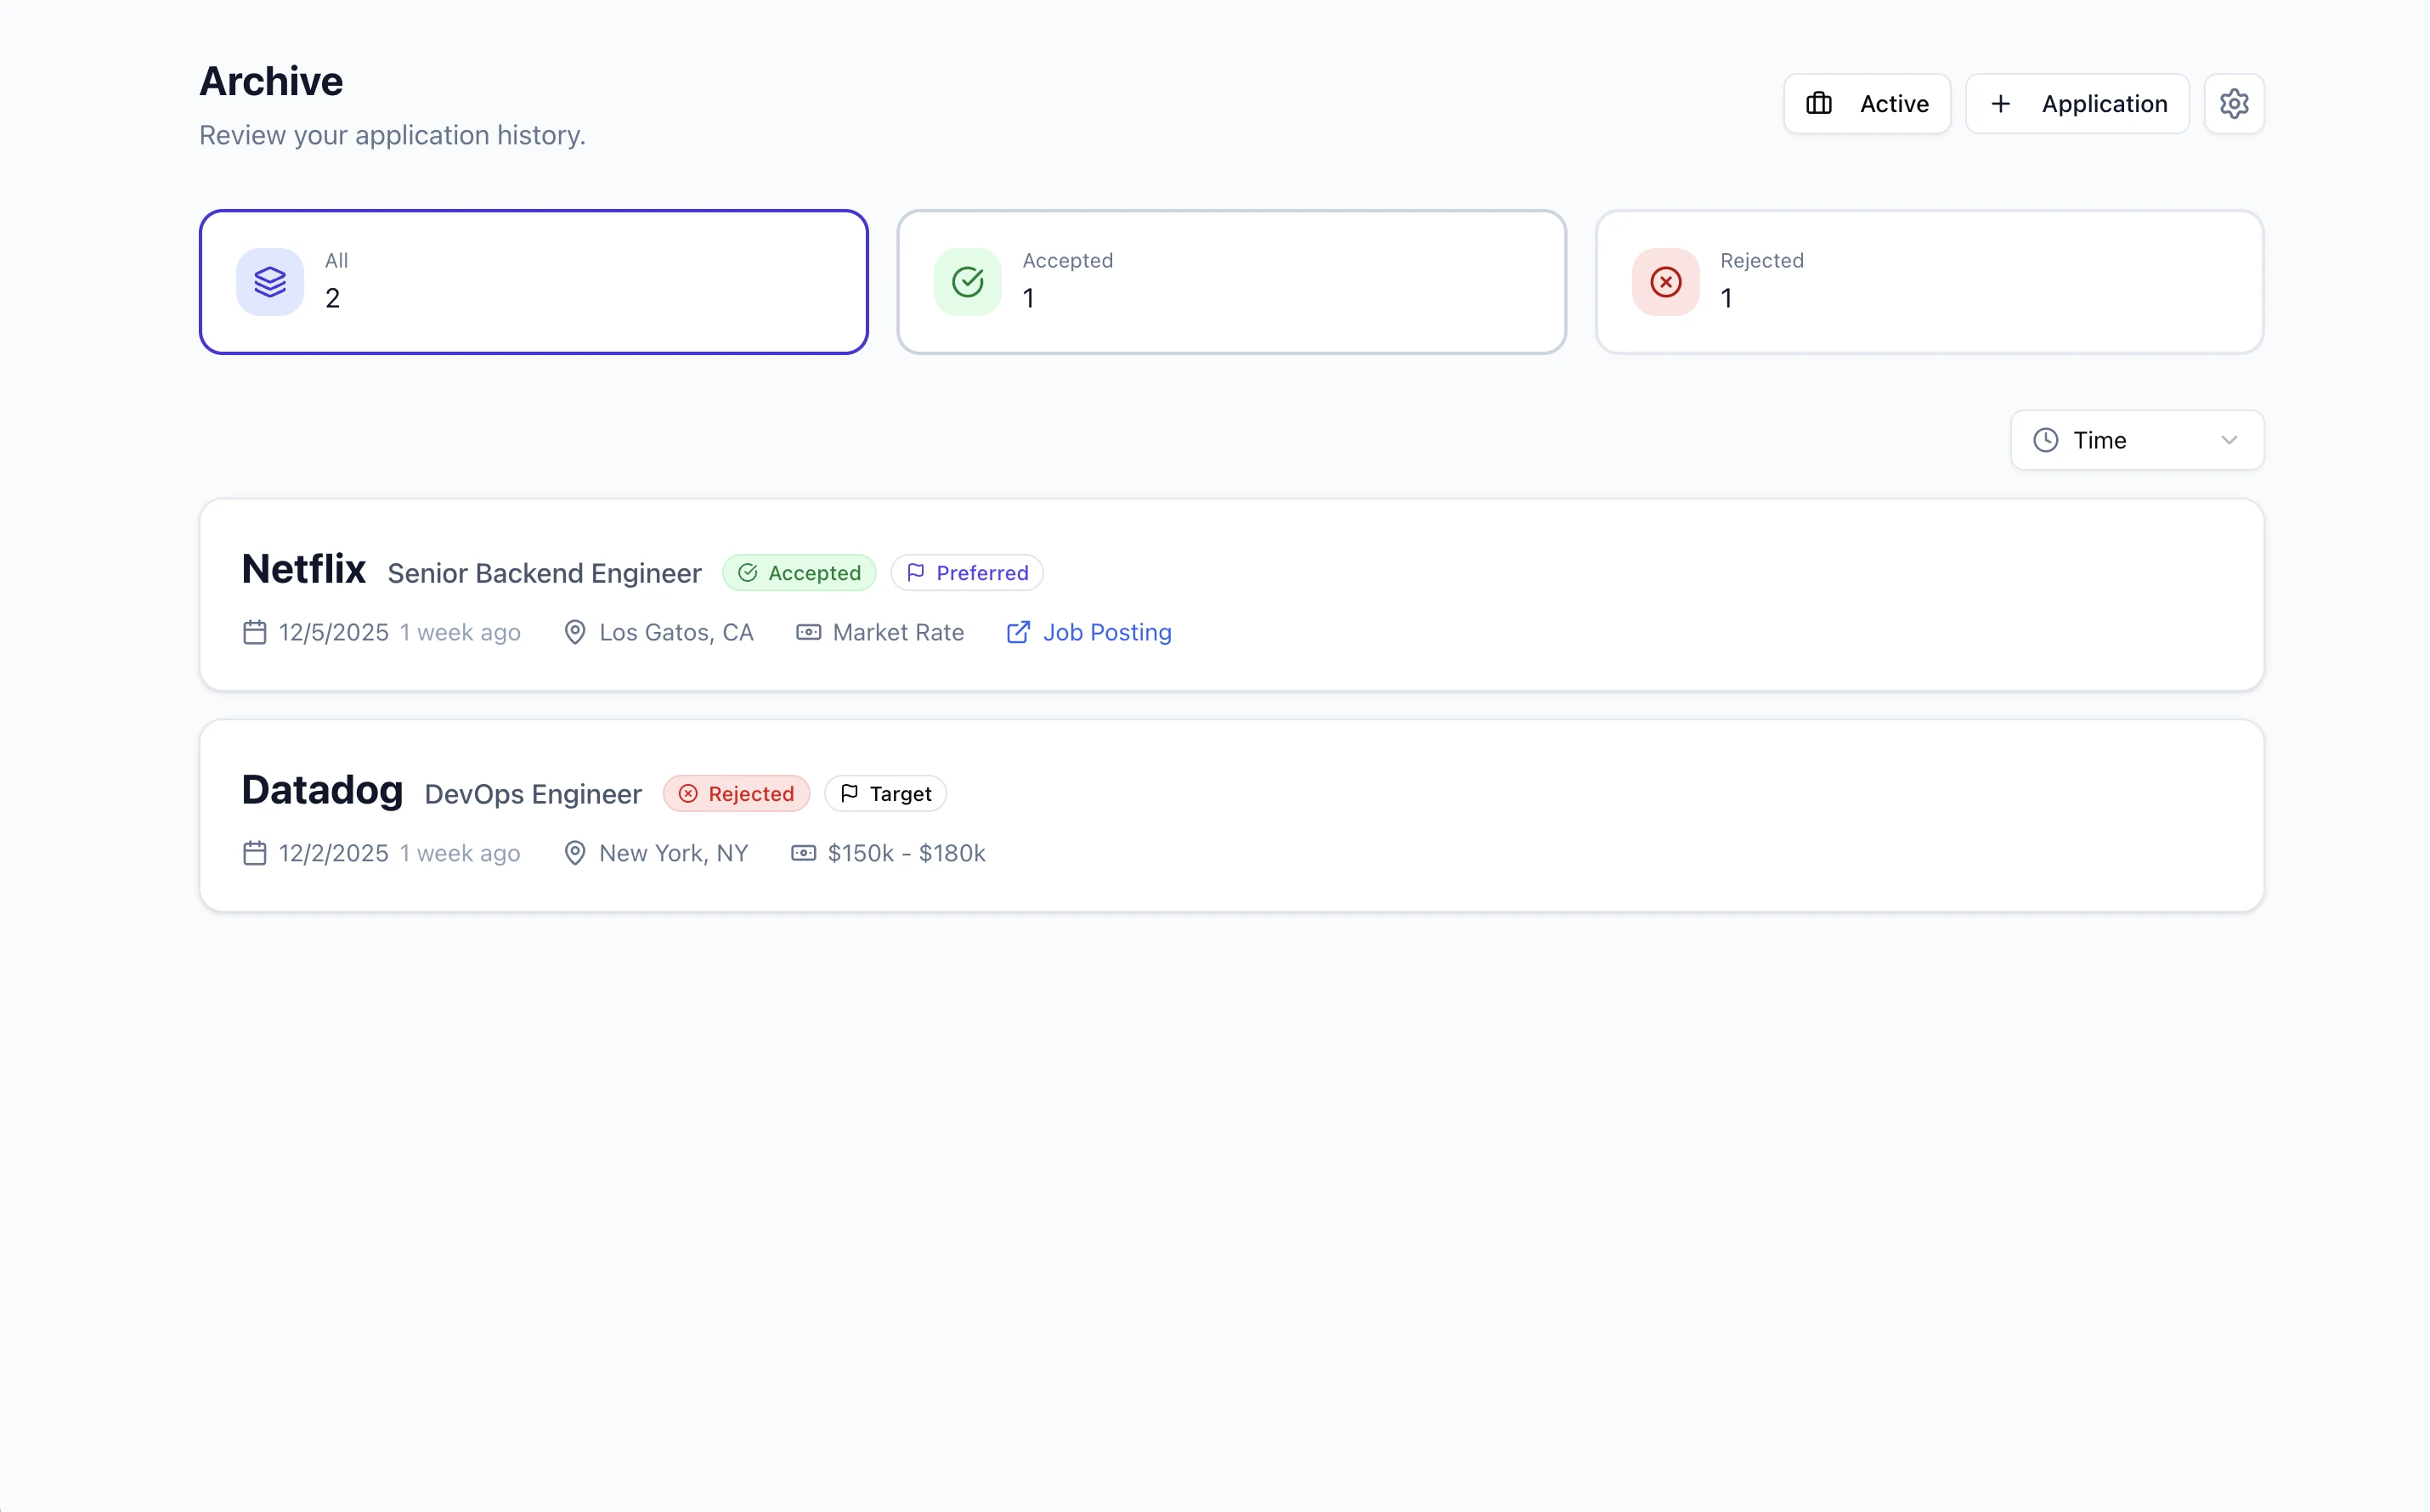The width and height of the screenshot is (2430, 1512).
Task: Click the green checkmark icon on Accepted card
Action: point(966,281)
